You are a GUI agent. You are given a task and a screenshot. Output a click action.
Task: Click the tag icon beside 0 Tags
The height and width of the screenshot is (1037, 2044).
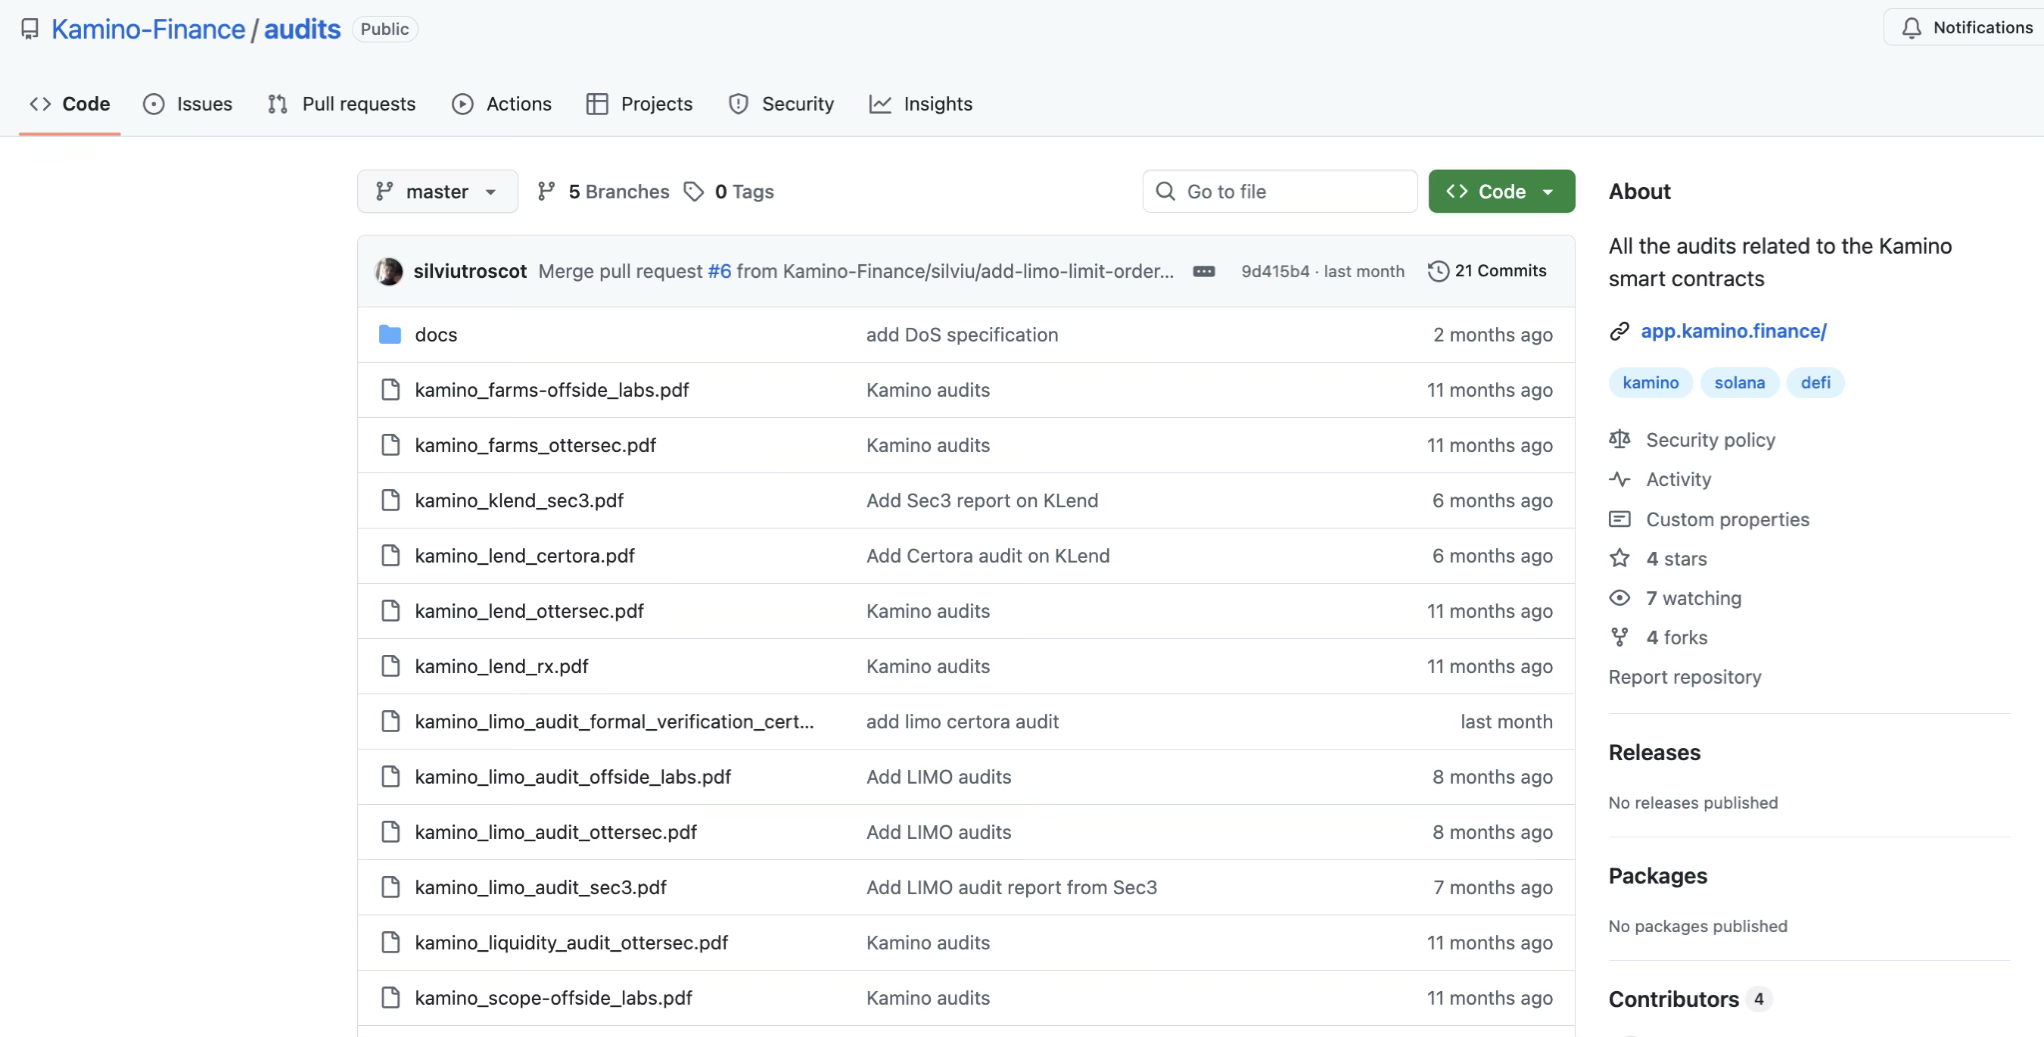click(694, 191)
